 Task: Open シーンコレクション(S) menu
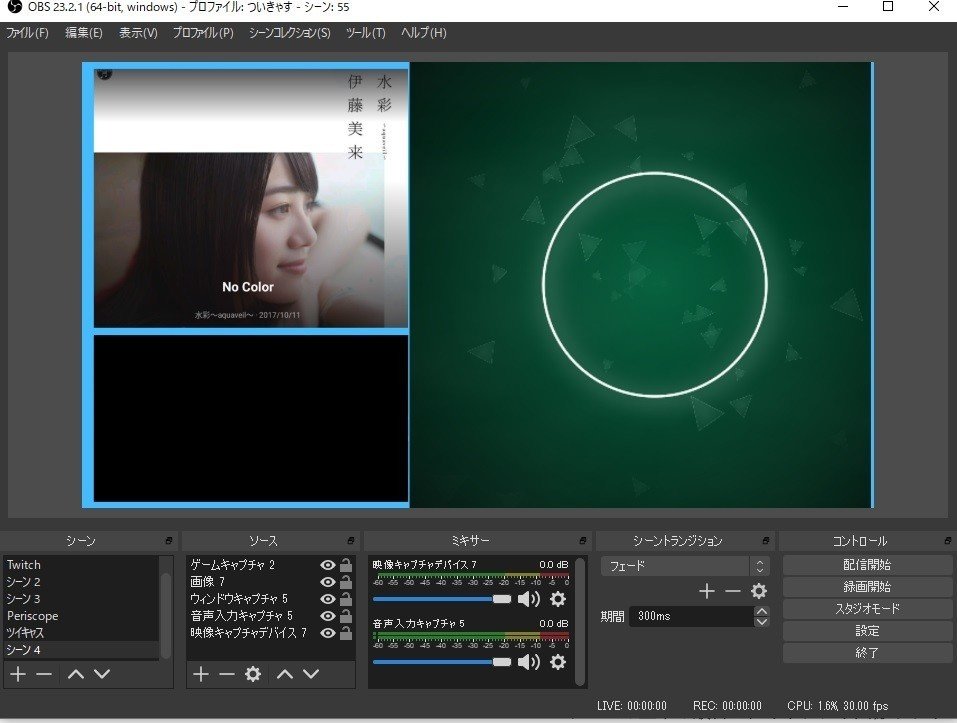289,33
